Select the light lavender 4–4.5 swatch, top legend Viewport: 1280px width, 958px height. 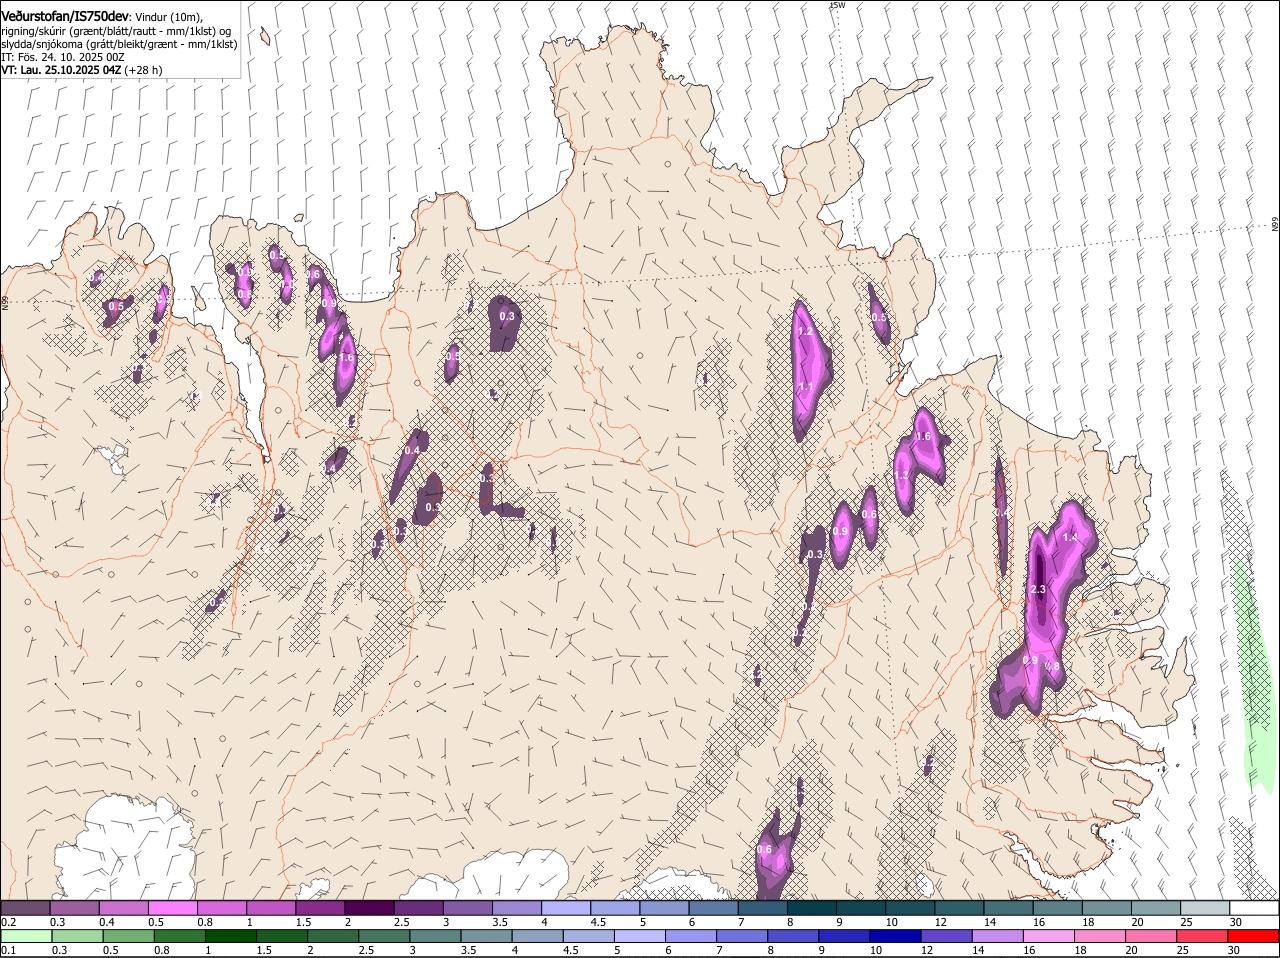pyautogui.click(x=566, y=908)
